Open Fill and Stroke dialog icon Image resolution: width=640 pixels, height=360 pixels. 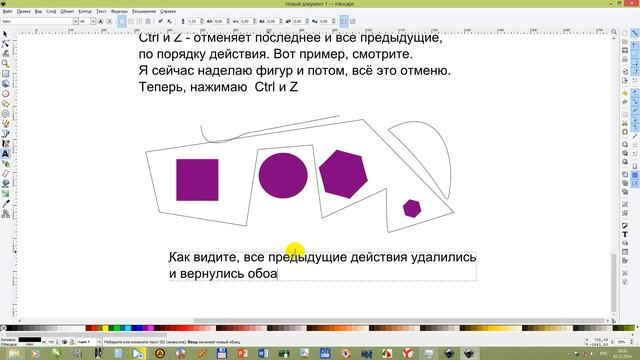[x=625, y=226]
